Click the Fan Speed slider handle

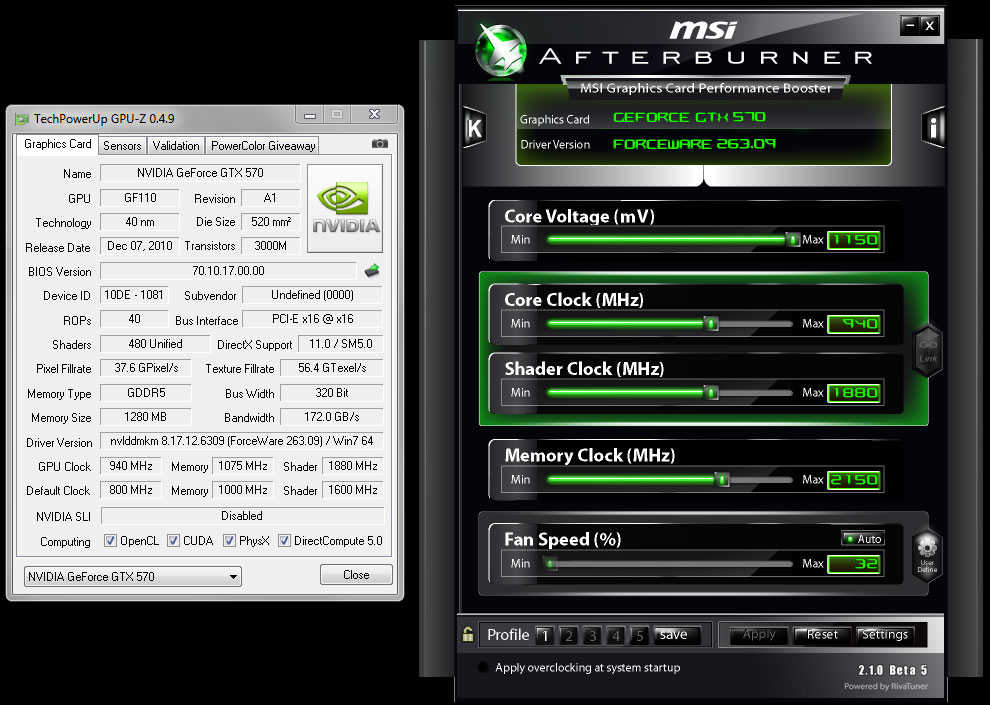click(x=551, y=564)
